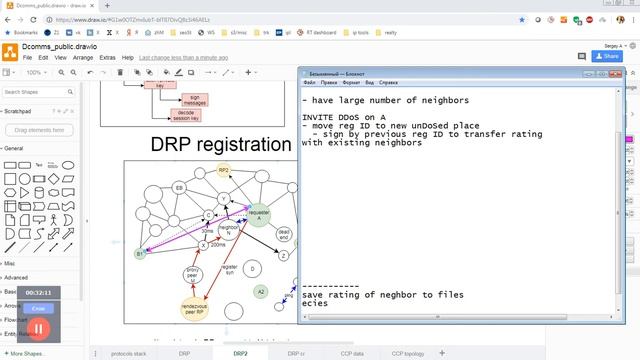Switch to the protocols stack page tab

click(129, 353)
